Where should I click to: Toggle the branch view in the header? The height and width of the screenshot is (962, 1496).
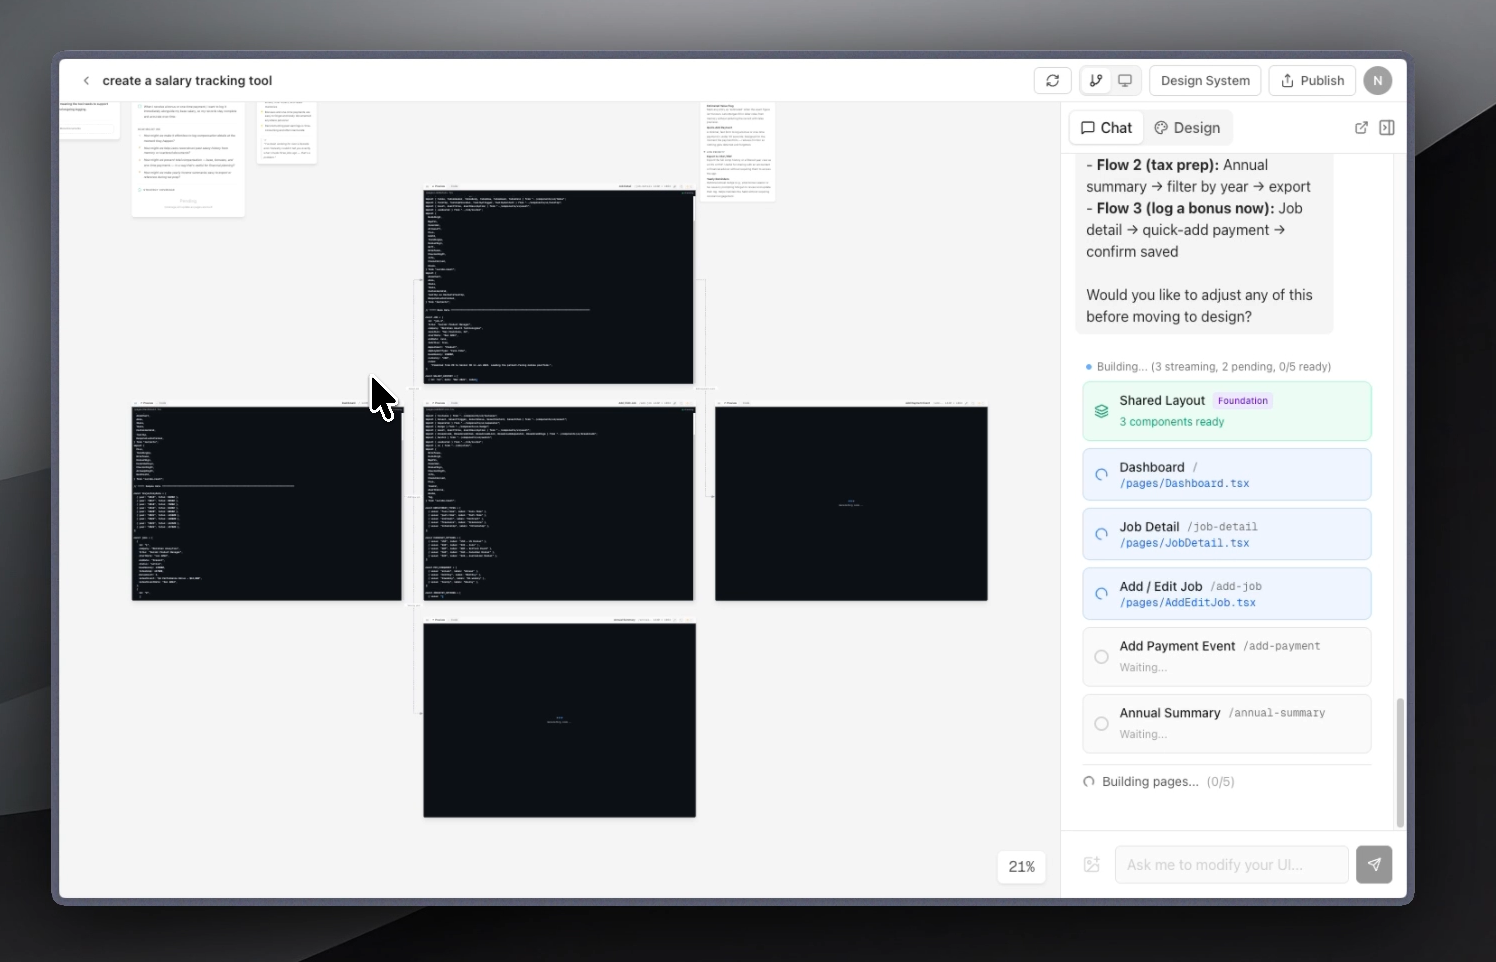click(x=1096, y=80)
